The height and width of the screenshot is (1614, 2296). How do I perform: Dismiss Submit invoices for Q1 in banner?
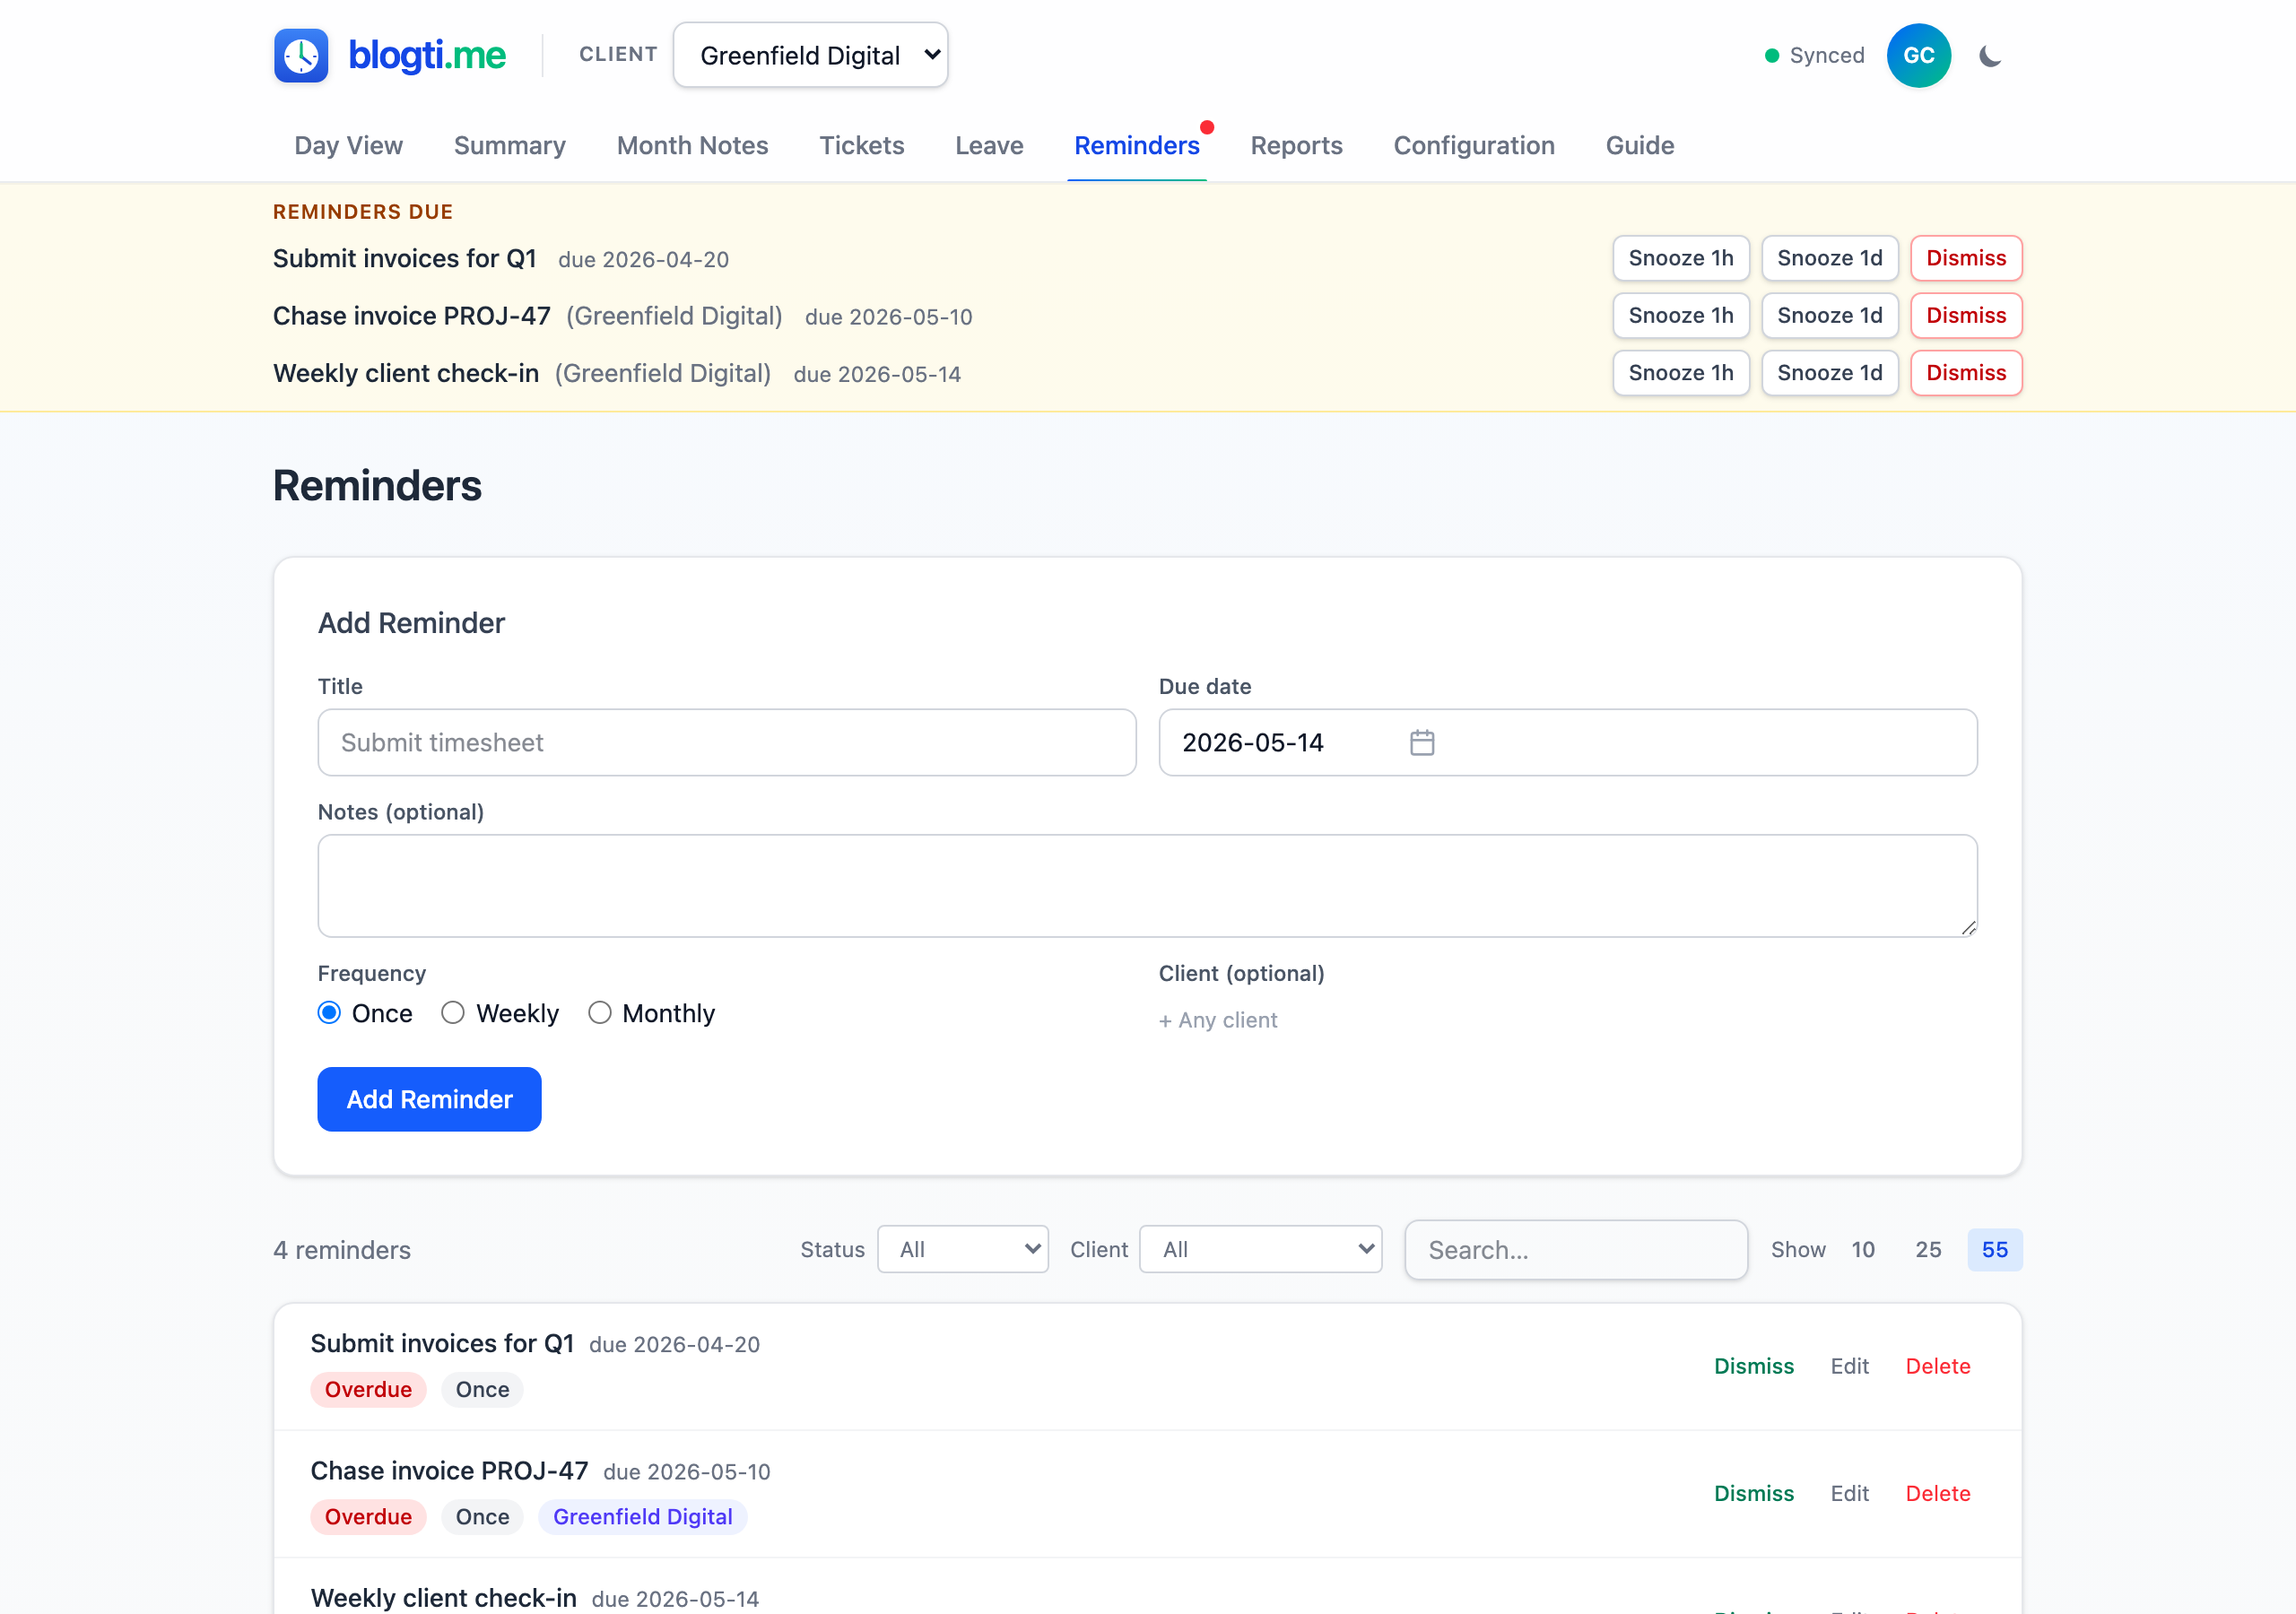point(1966,258)
